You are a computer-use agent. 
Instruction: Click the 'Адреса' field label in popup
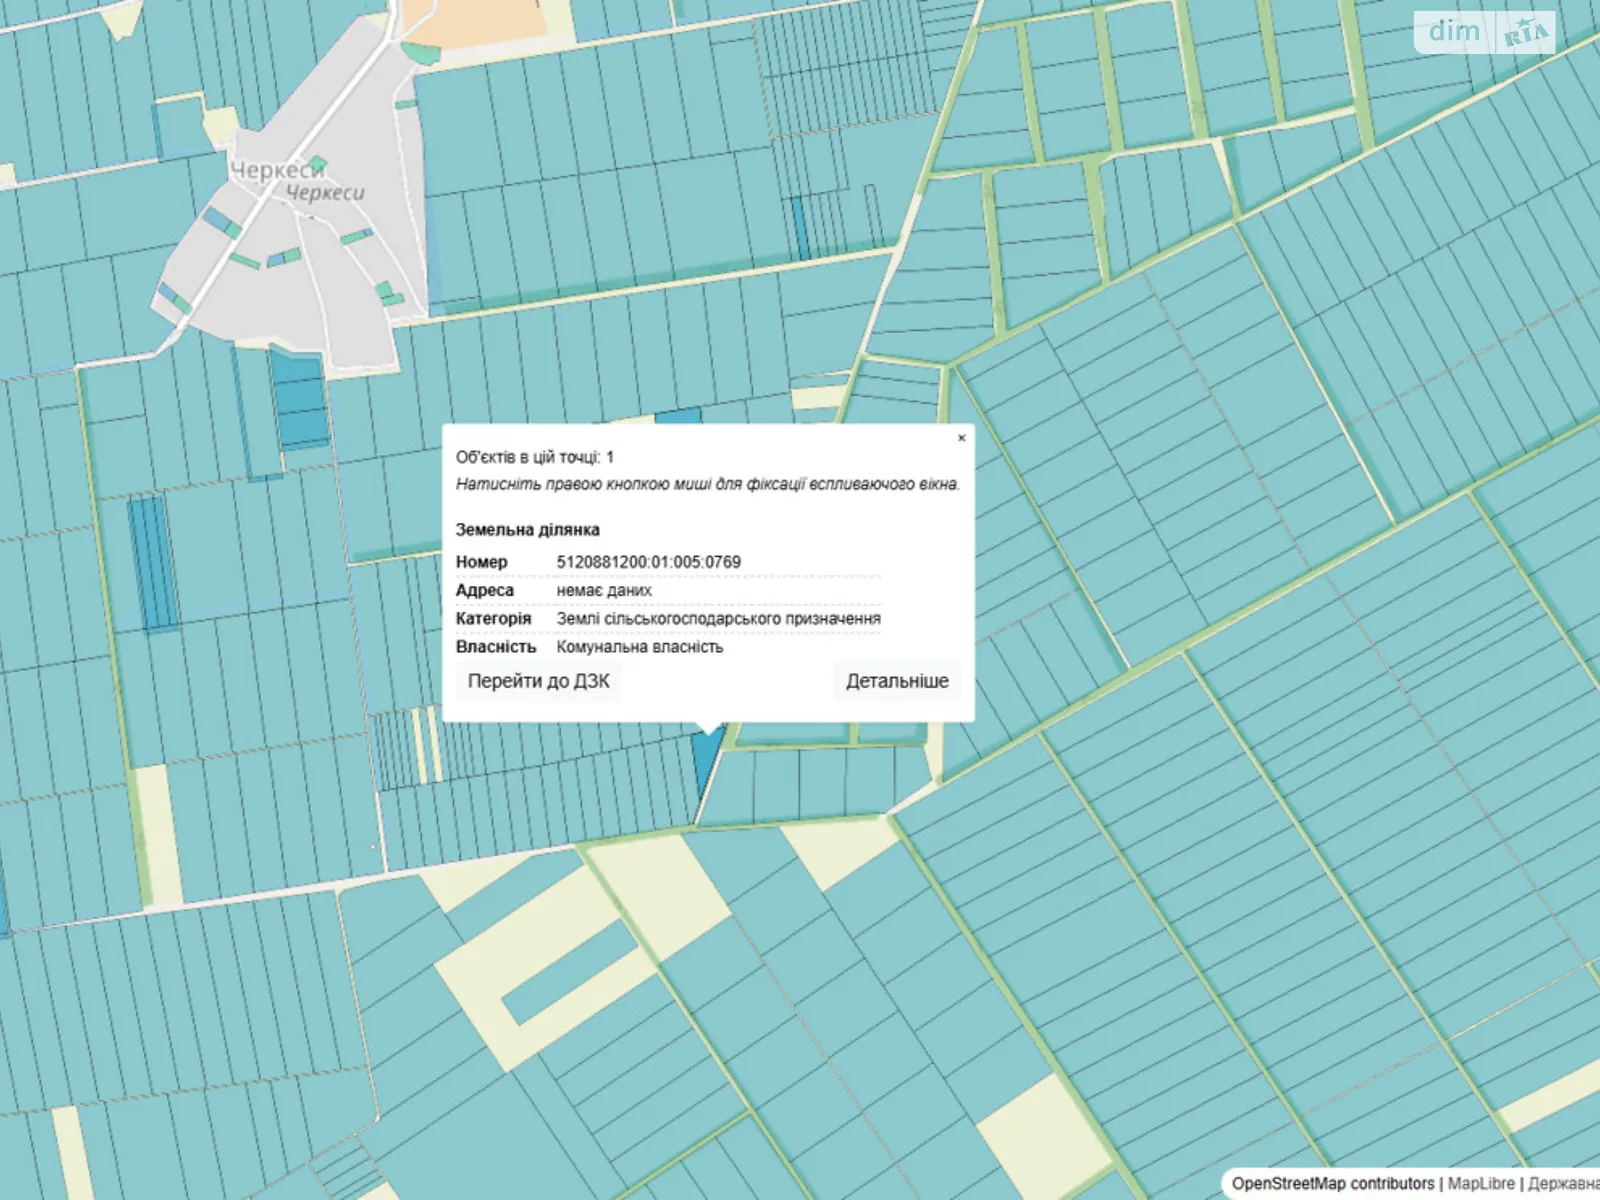[x=484, y=591]
